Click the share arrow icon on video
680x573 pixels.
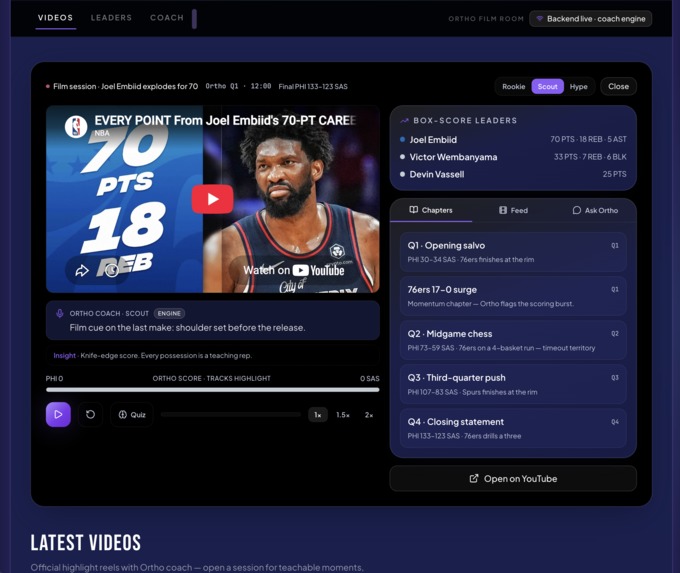coord(82,271)
